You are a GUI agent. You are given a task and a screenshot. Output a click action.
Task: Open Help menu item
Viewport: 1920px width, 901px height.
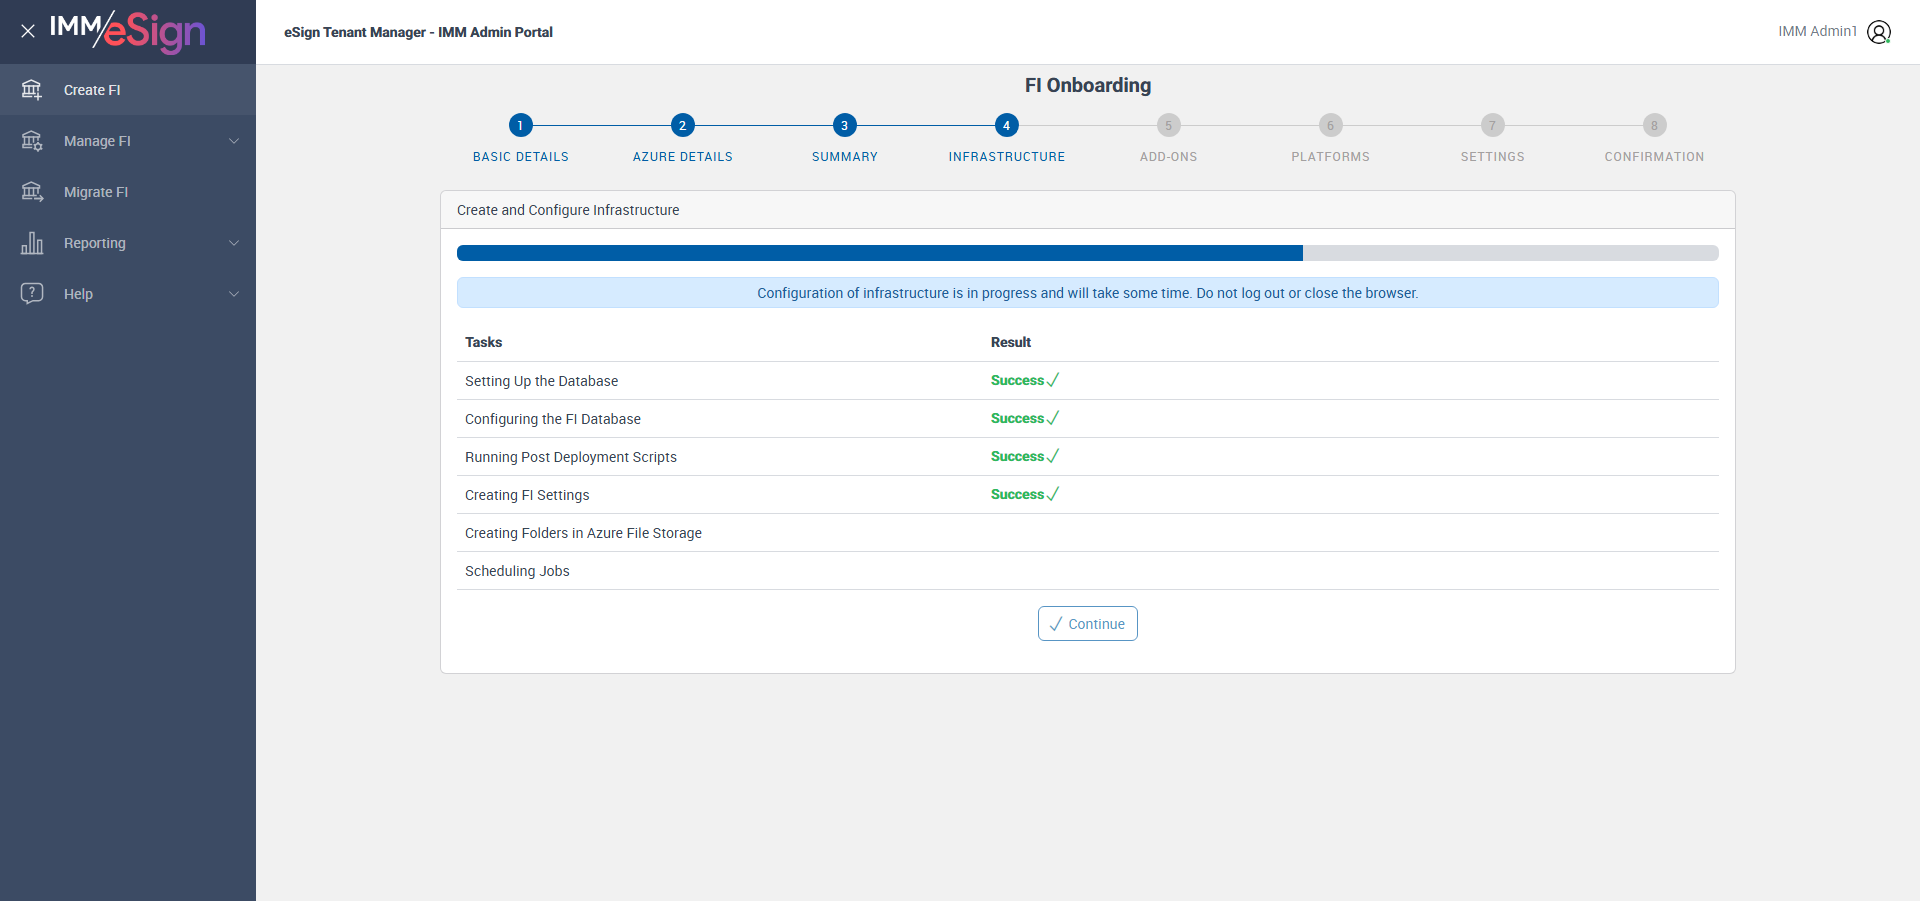click(x=128, y=294)
